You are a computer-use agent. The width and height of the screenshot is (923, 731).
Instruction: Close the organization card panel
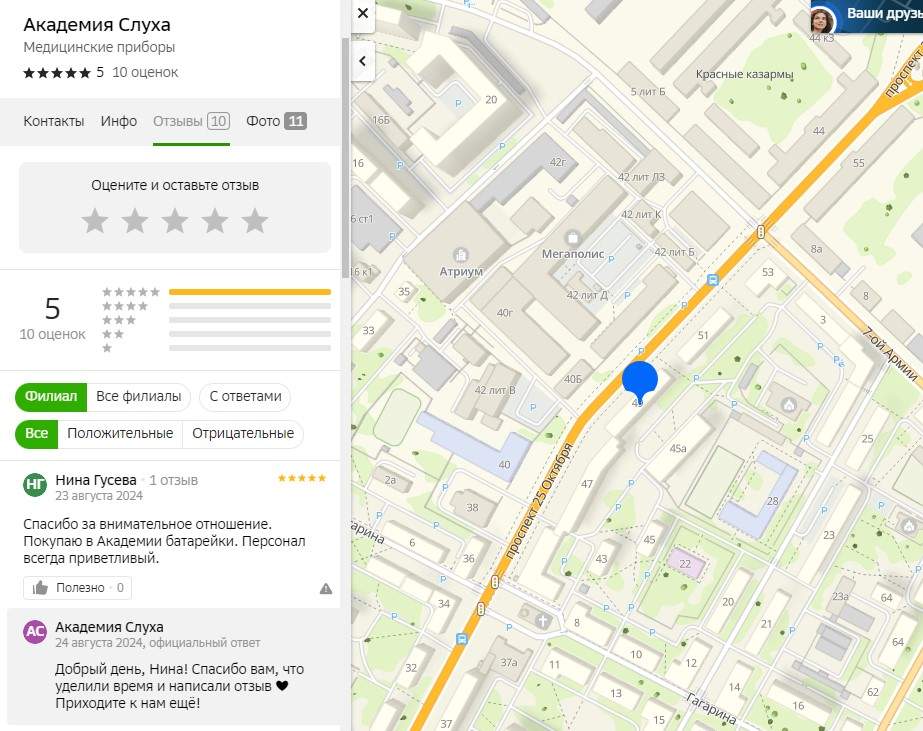pyautogui.click(x=362, y=14)
